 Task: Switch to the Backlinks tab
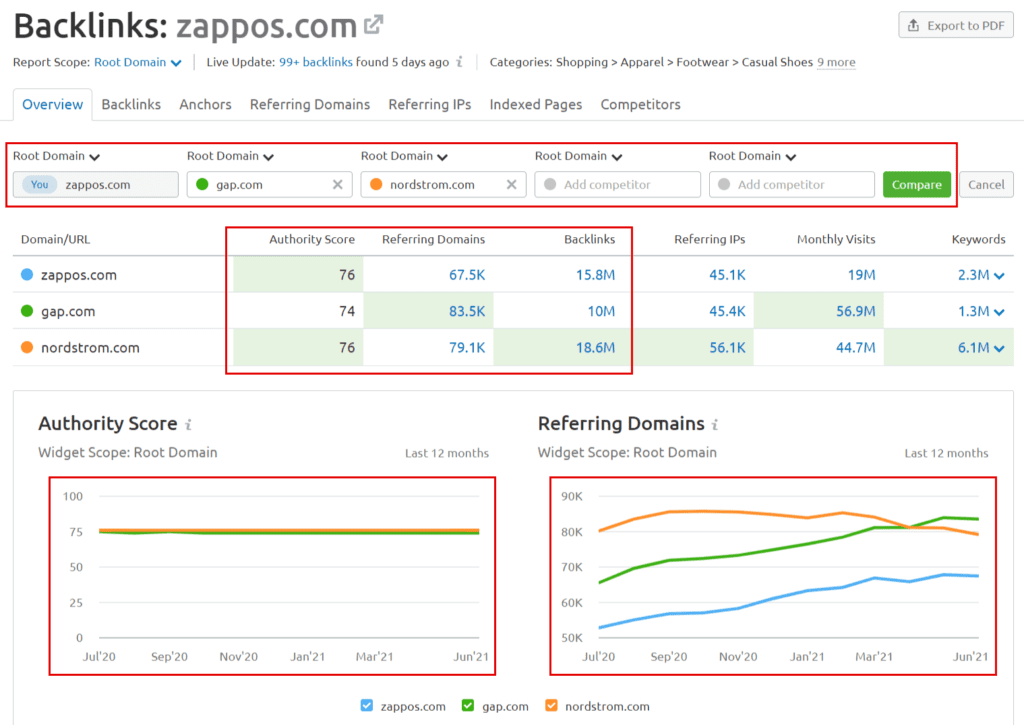click(131, 105)
